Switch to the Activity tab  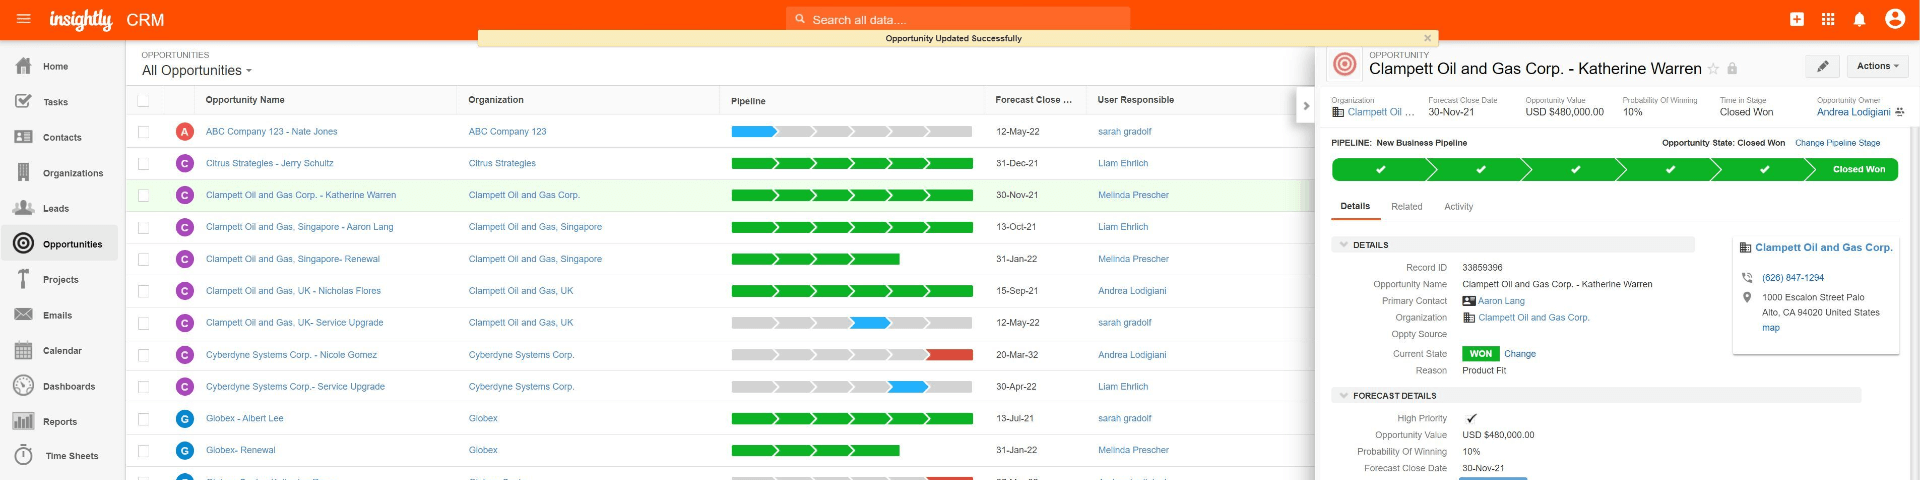pyautogui.click(x=1458, y=207)
